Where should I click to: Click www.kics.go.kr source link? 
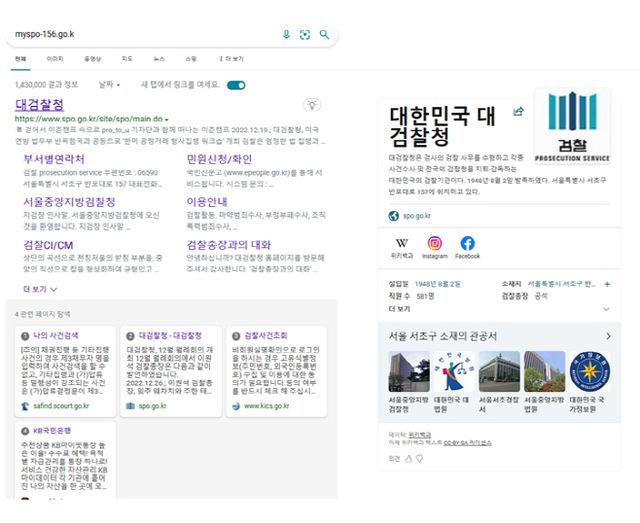(x=267, y=406)
